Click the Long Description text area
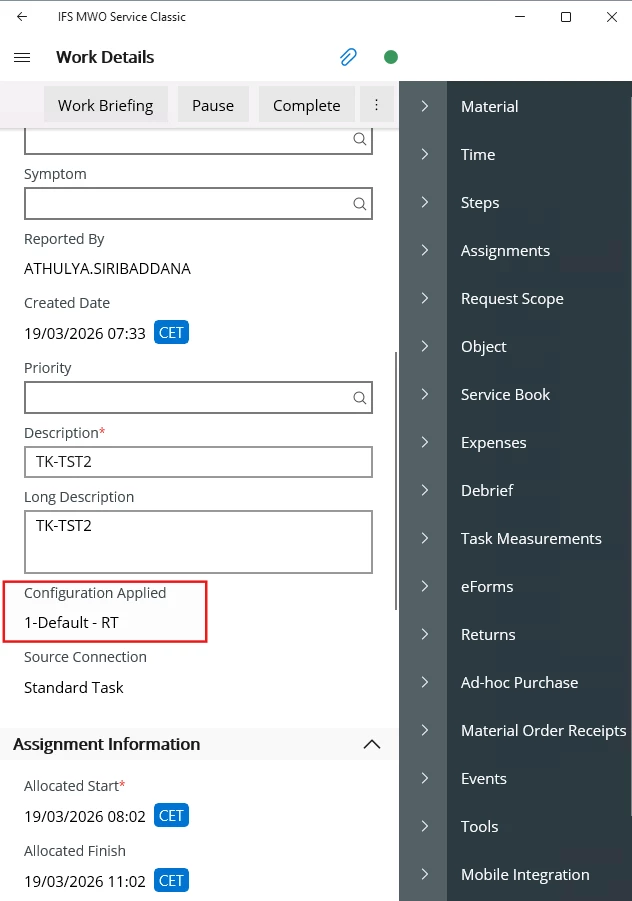Viewport: 632px width, 901px height. coord(198,541)
